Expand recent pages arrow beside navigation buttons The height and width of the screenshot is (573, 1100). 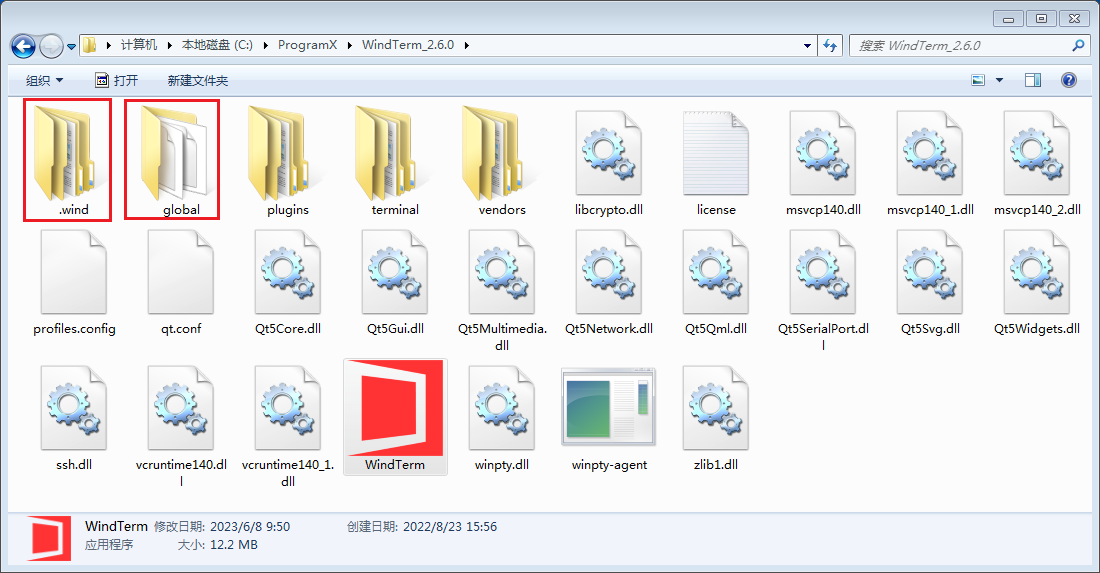point(71,46)
